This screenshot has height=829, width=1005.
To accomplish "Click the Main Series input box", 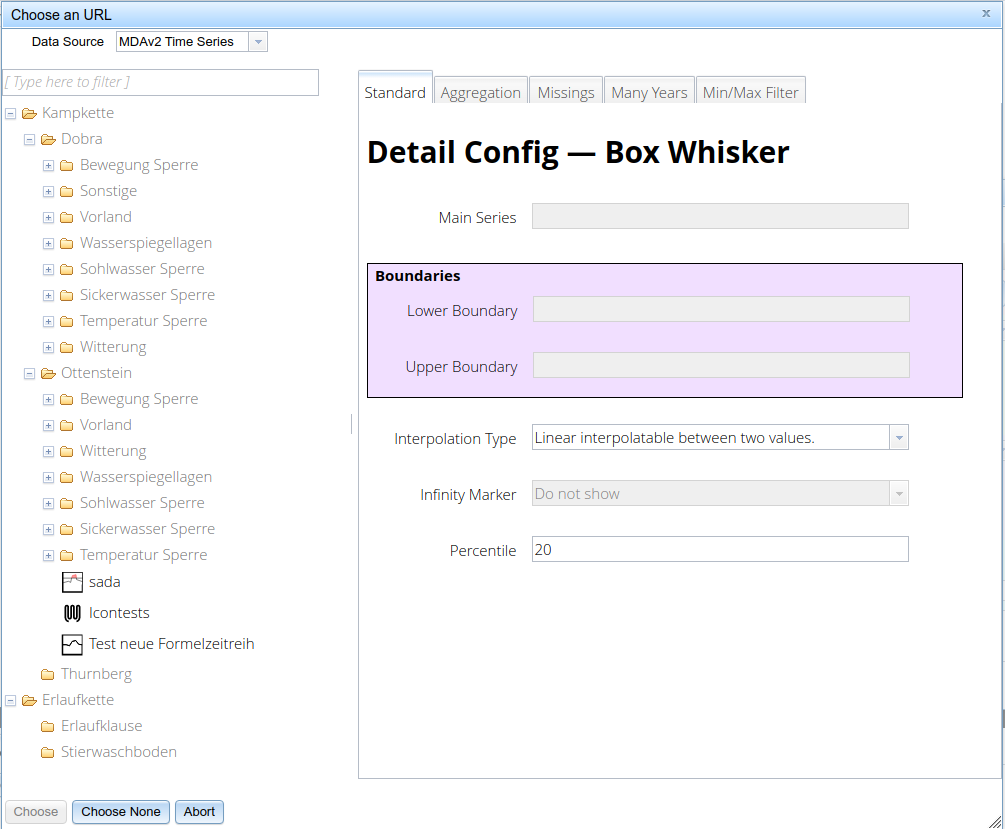I will click(x=720, y=216).
